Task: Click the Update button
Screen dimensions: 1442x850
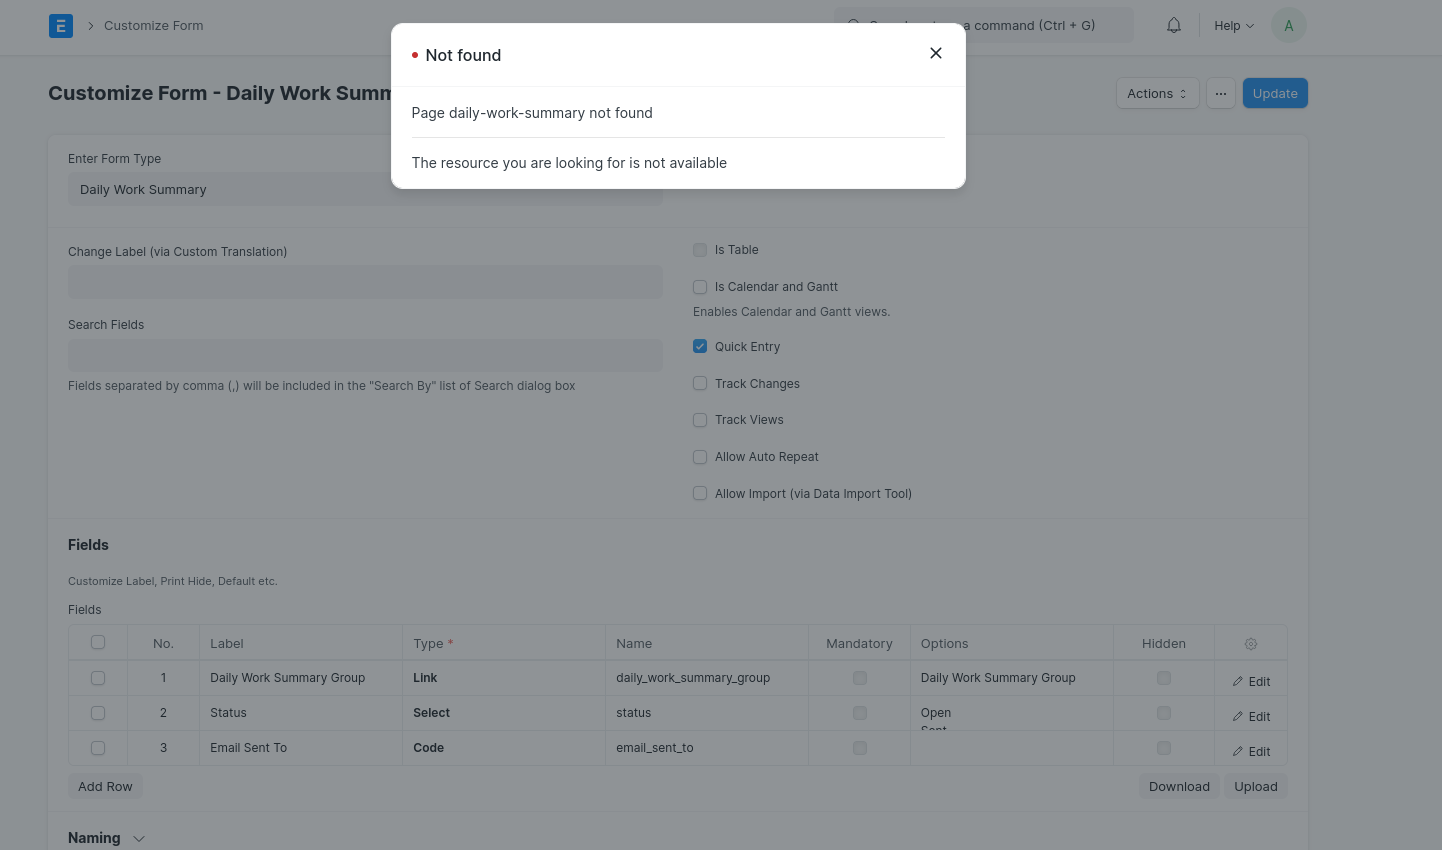Action: tap(1275, 93)
